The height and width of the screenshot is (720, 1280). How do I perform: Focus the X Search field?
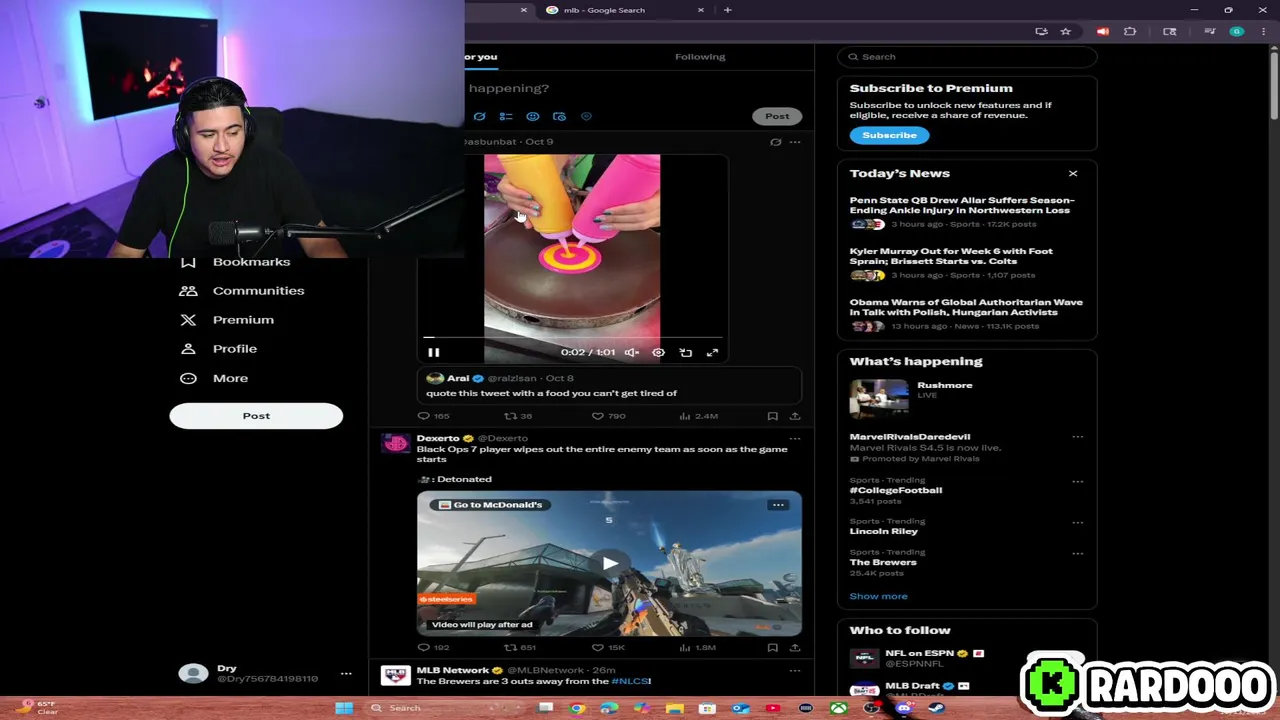[967, 57]
